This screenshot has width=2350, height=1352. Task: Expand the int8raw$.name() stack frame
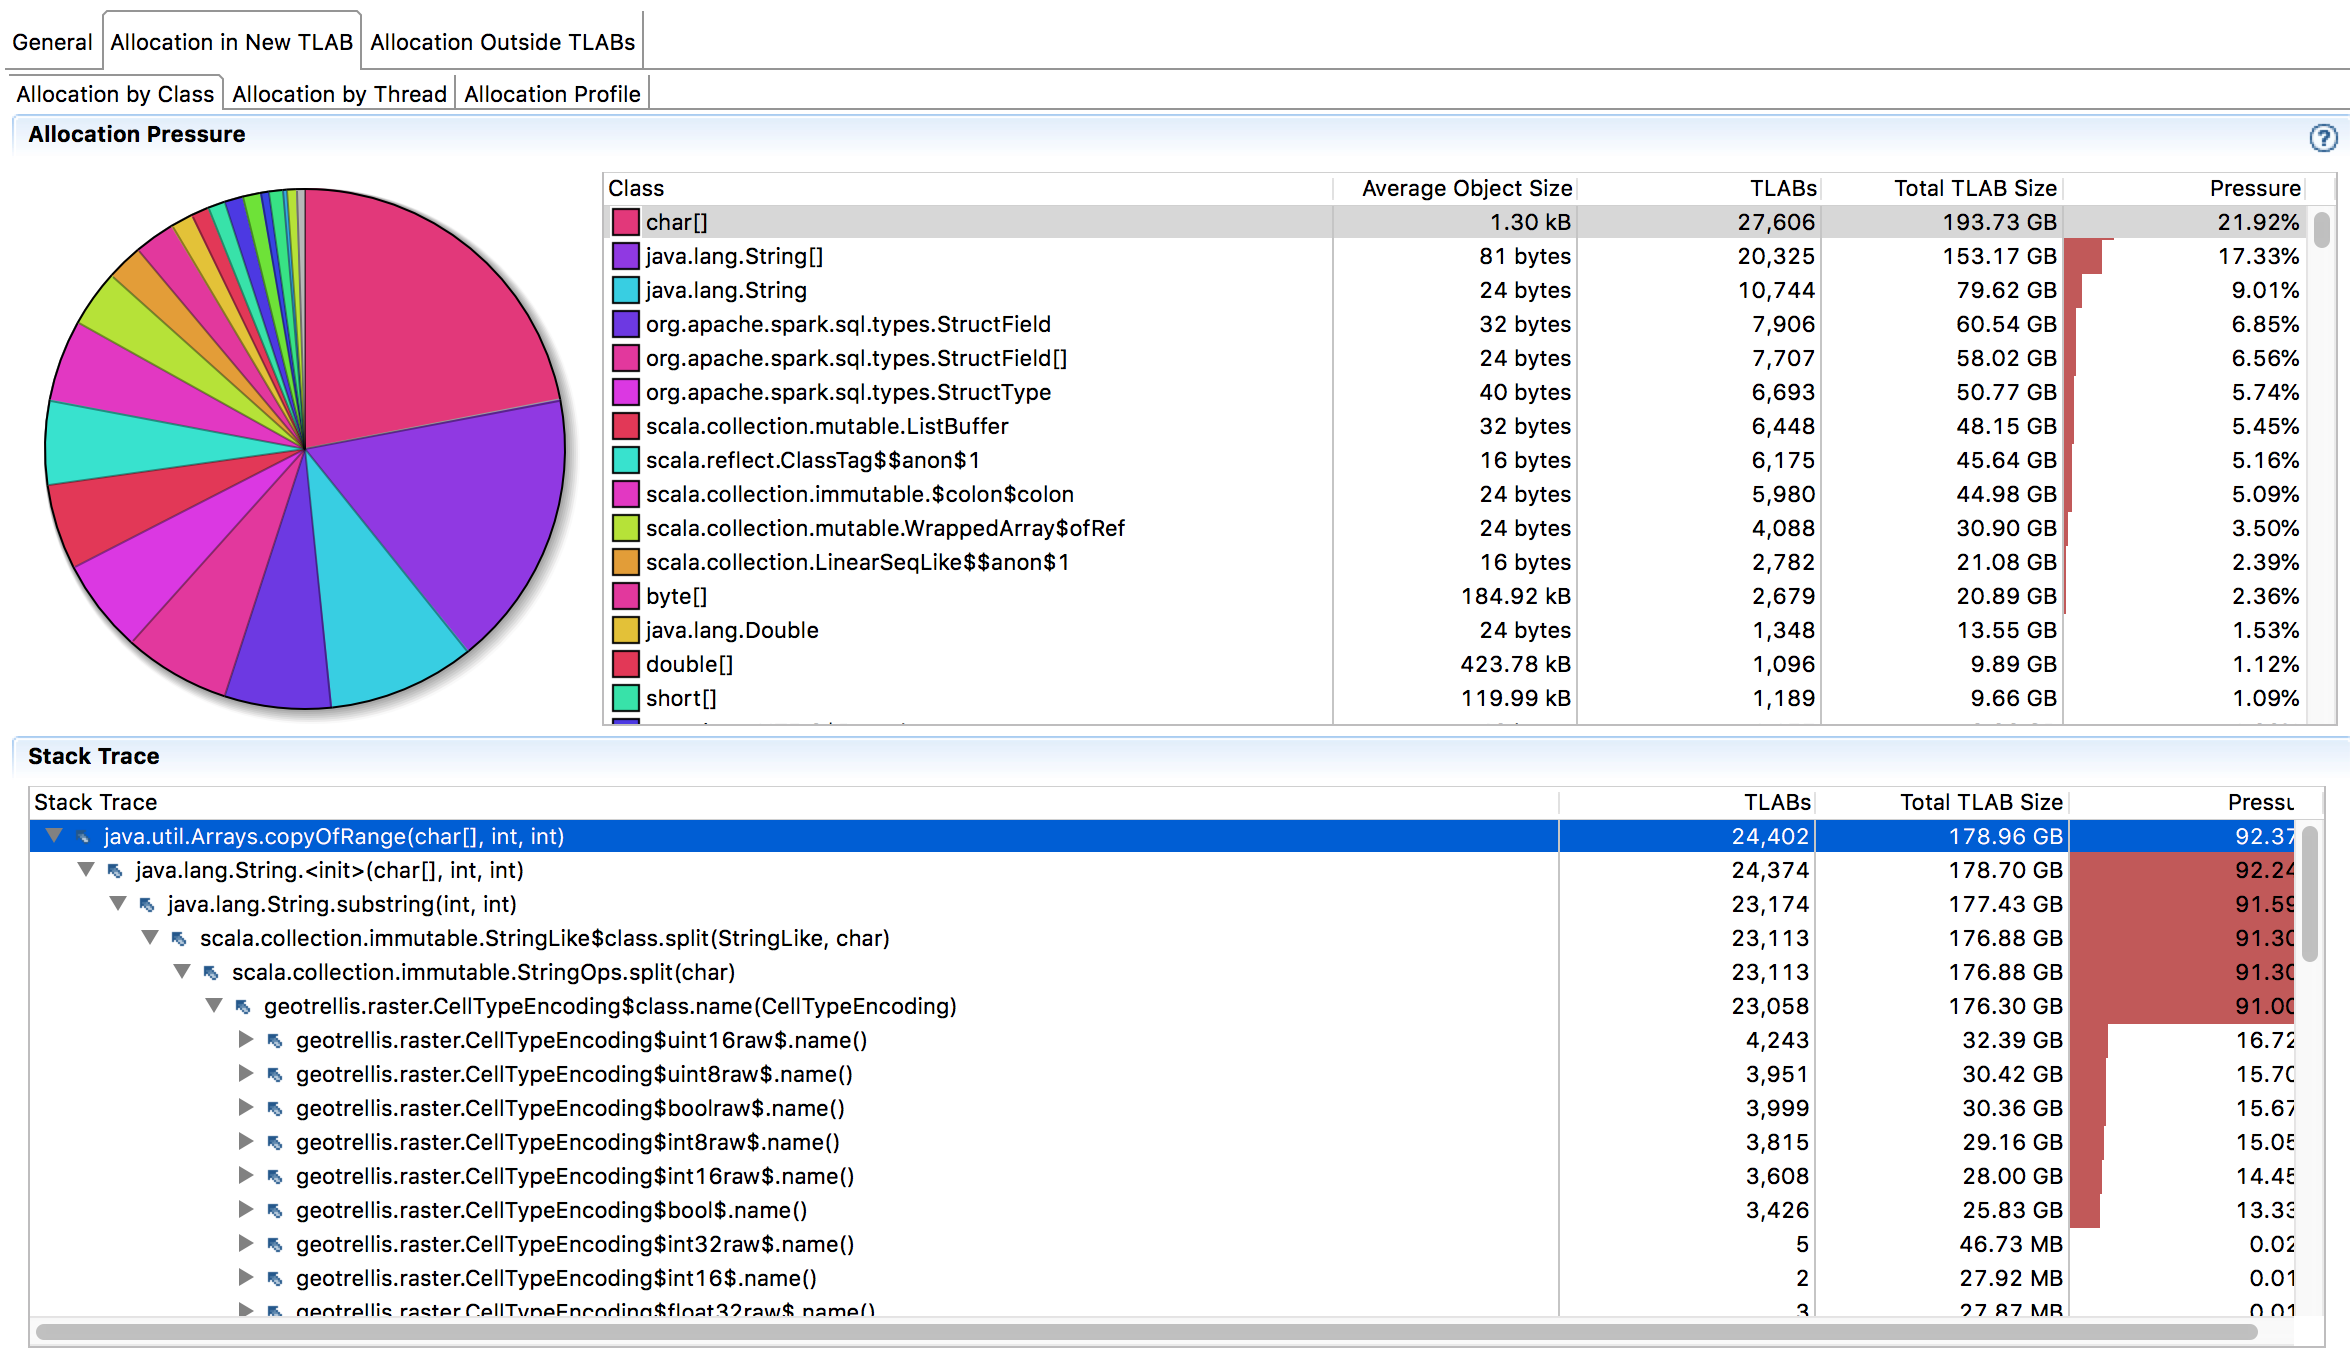click(246, 1142)
